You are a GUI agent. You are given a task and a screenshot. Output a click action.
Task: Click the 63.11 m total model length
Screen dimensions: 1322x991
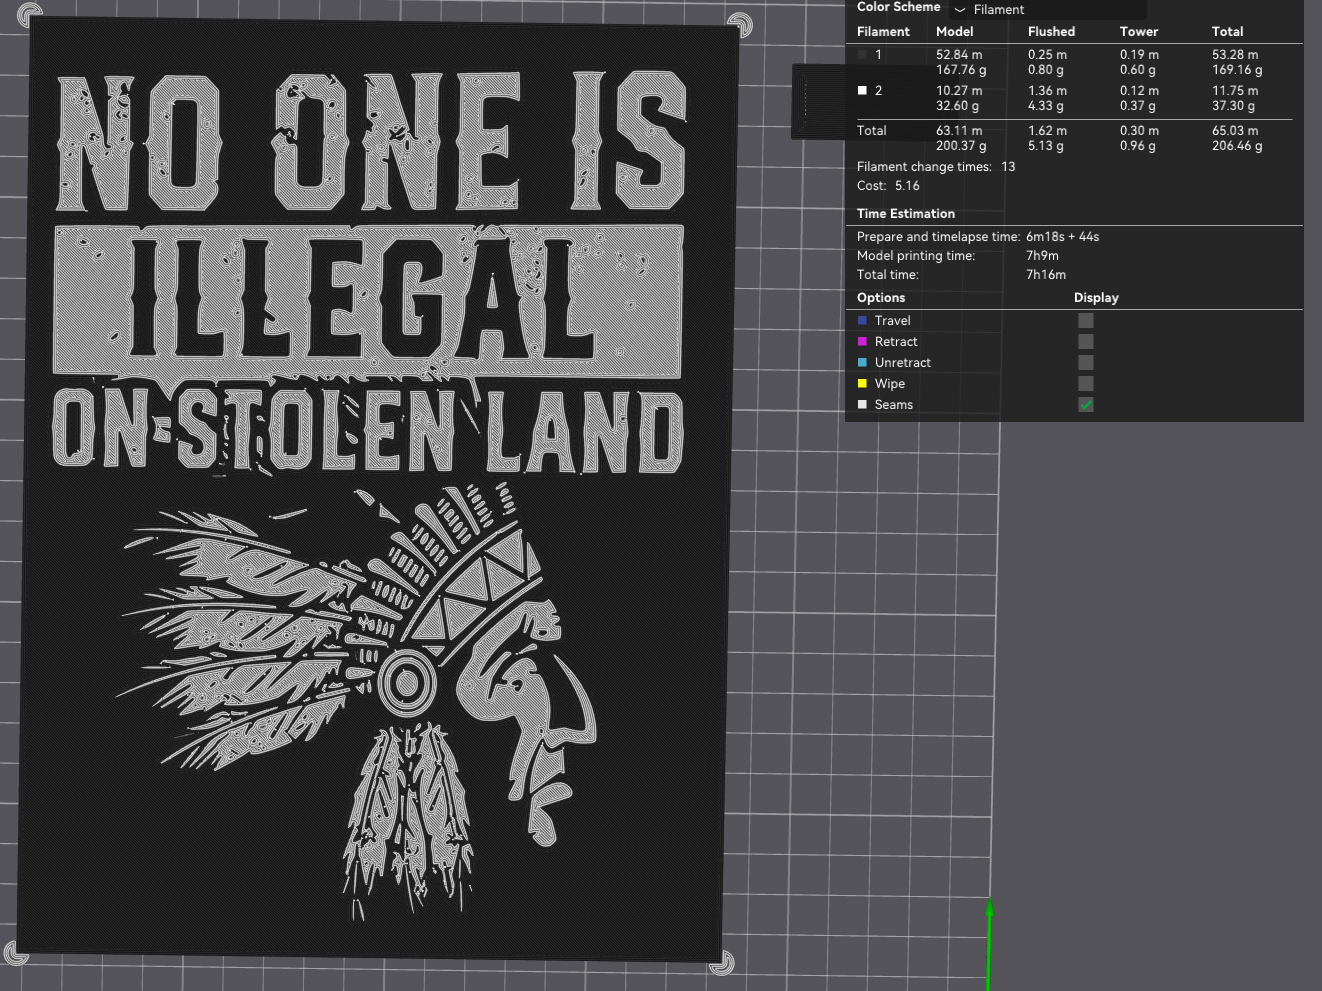[959, 131]
